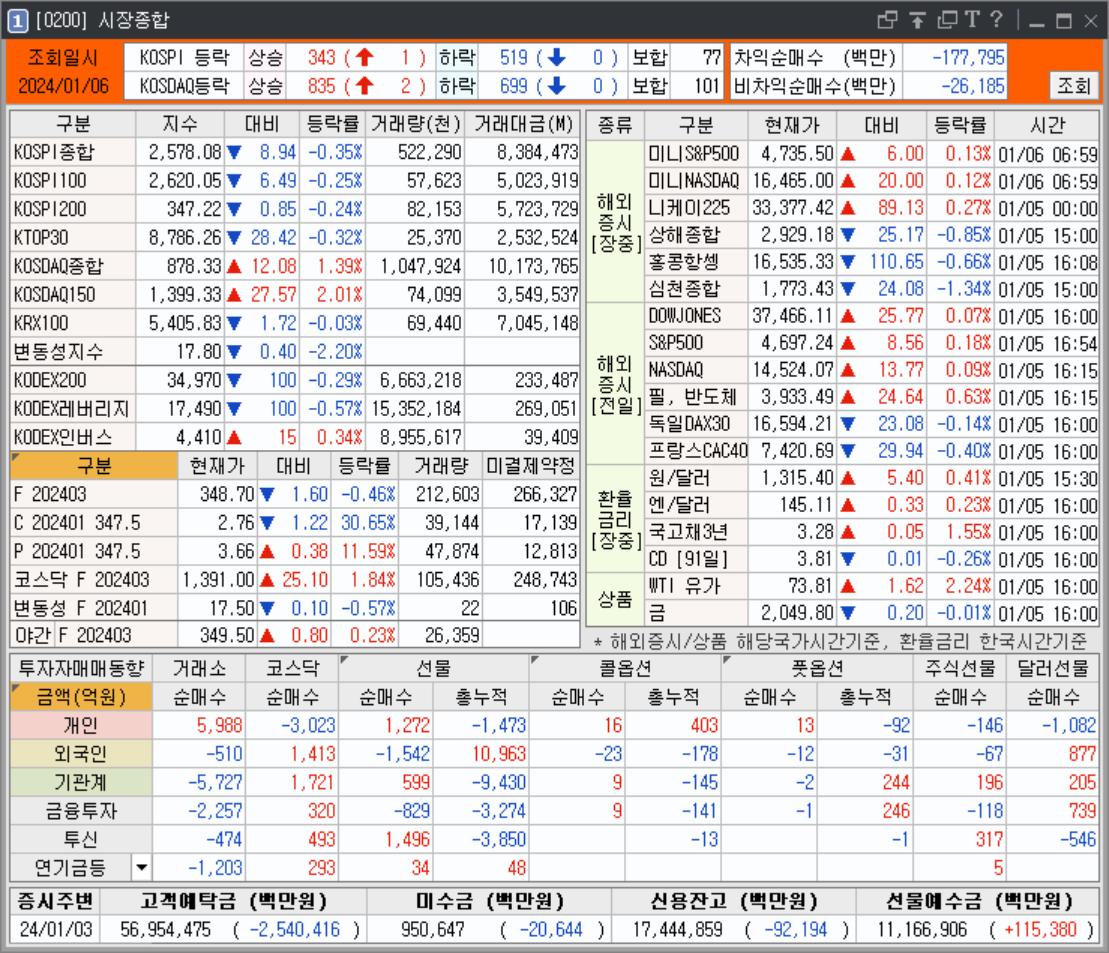1109x953 pixels.
Task: Click the 미결제약정 column header
Action: pos(531,466)
